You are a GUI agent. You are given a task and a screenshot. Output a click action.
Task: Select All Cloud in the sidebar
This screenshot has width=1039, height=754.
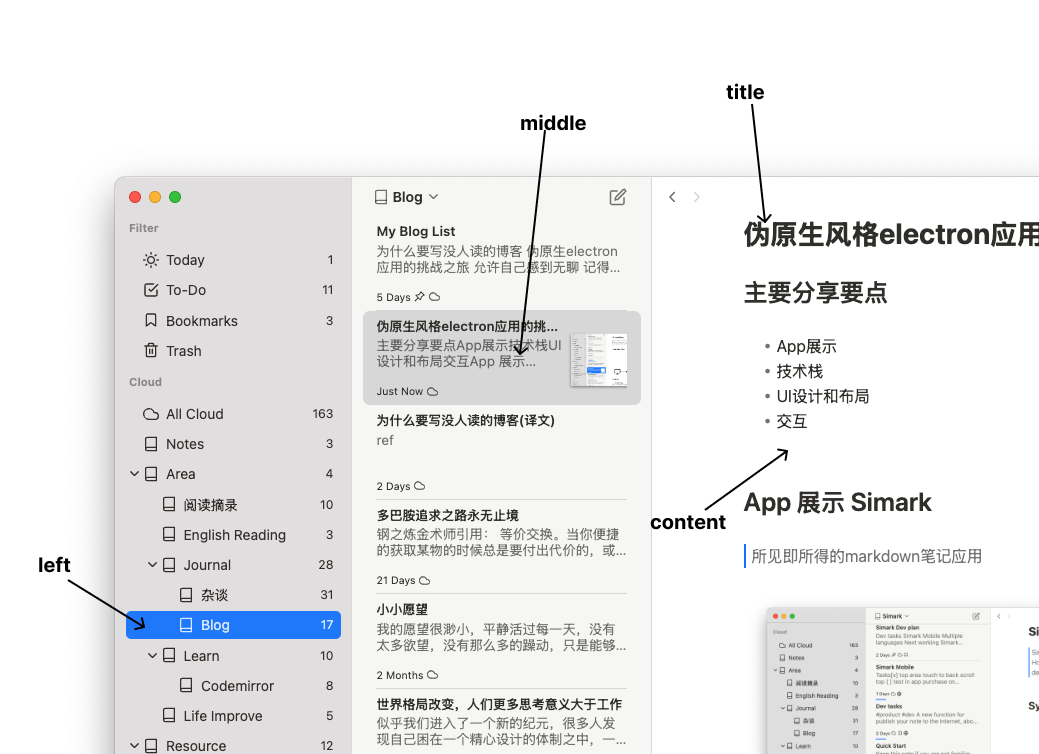click(194, 414)
